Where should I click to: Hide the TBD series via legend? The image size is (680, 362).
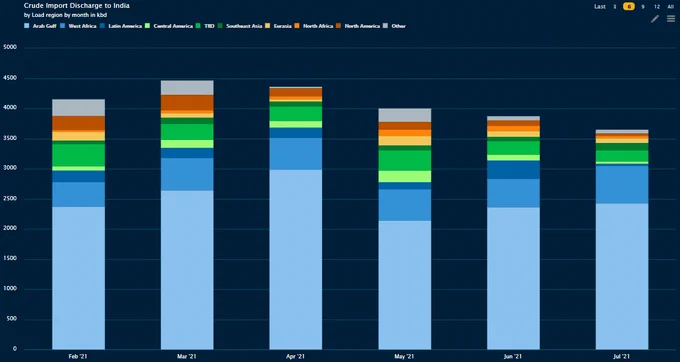[205, 26]
